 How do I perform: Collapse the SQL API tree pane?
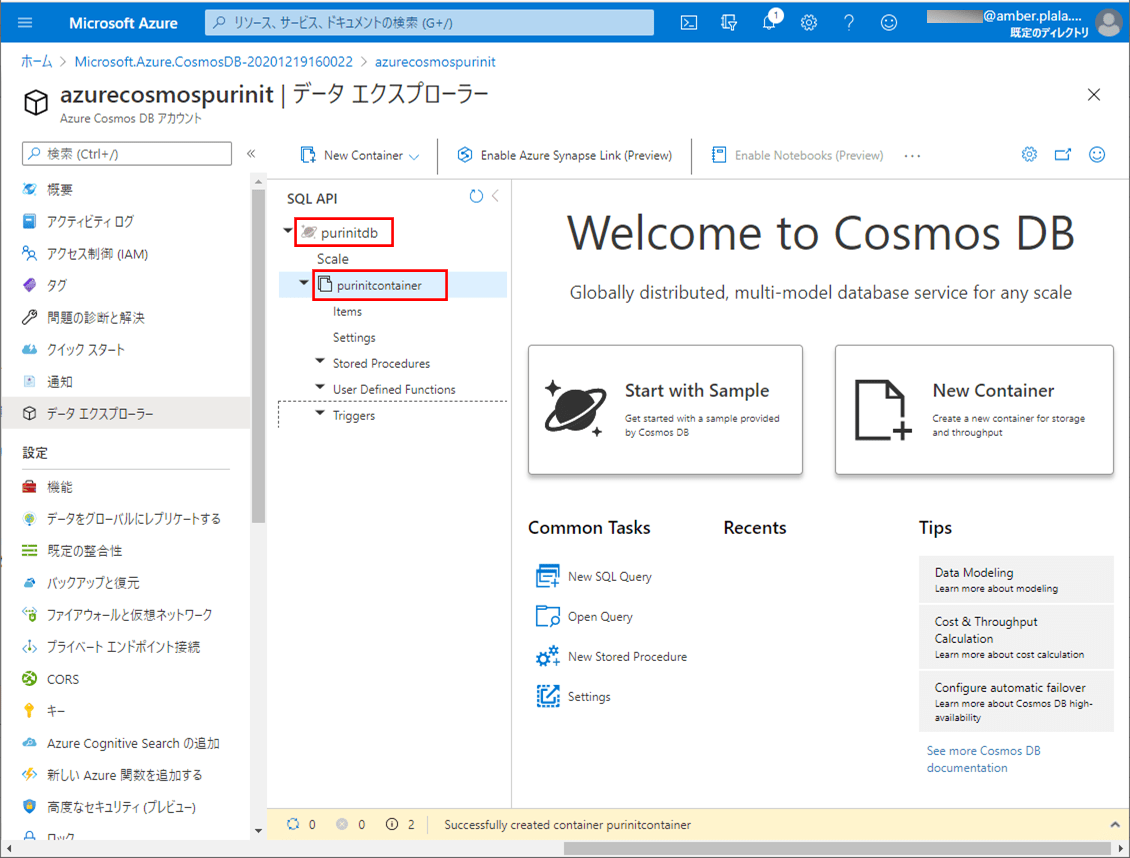pyautogui.click(x=495, y=196)
